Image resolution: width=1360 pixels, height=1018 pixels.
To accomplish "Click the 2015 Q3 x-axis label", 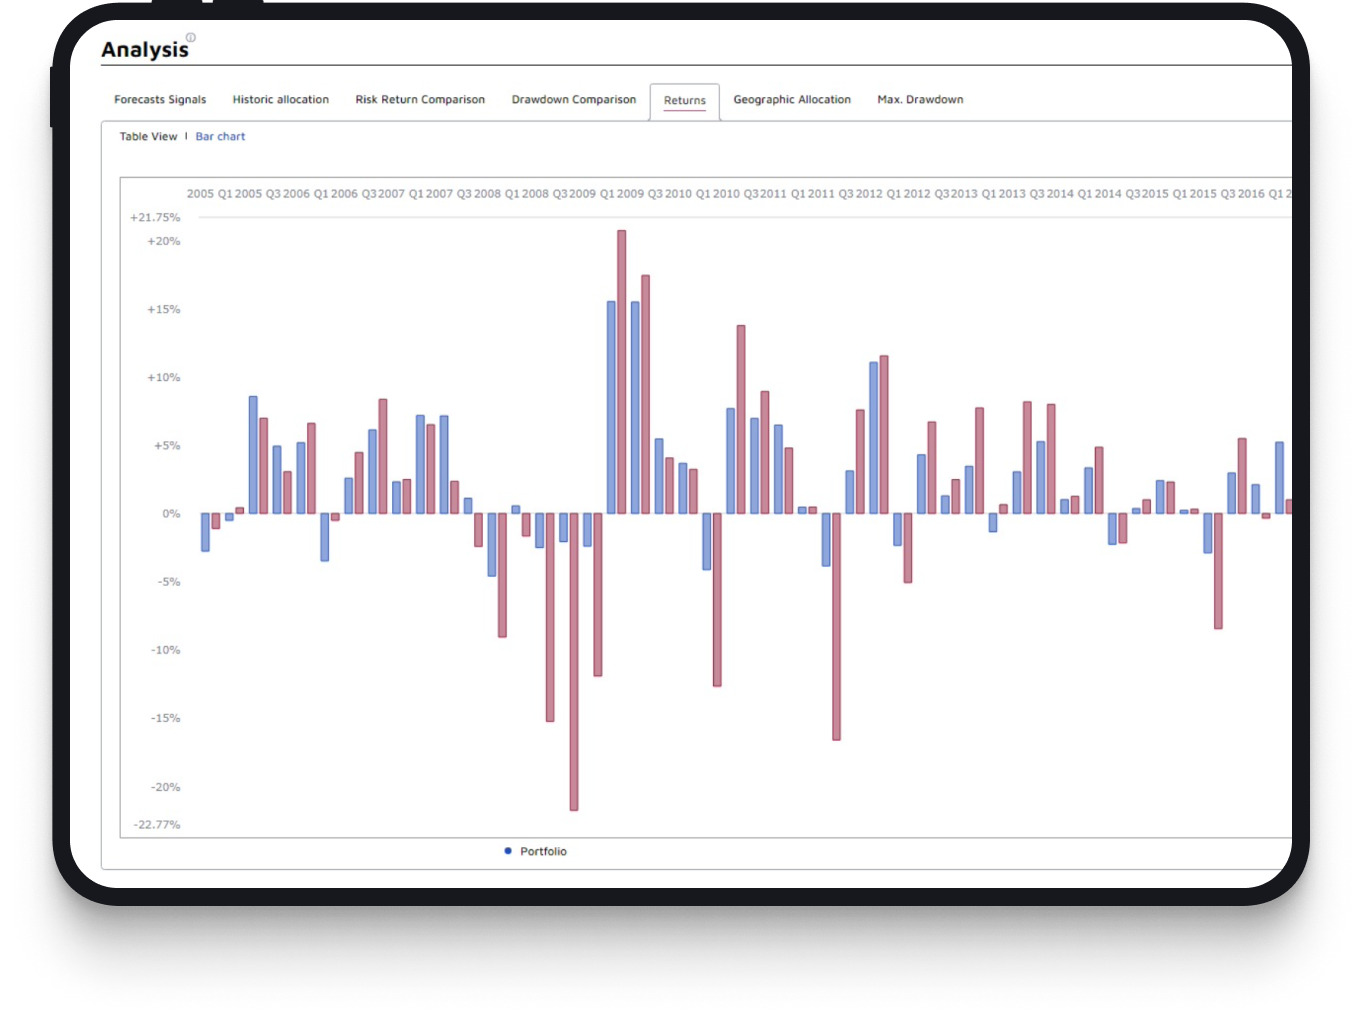I will (x=1212, y=194).
